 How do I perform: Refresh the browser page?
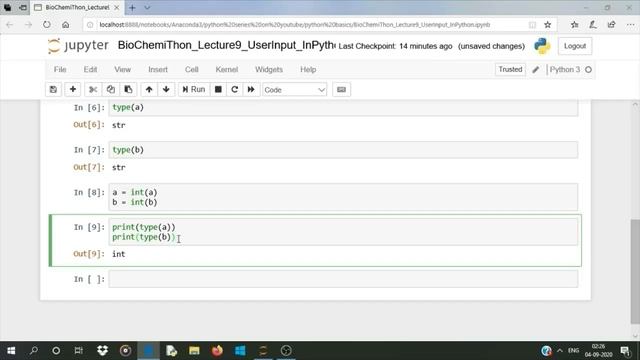click(47, 24)
